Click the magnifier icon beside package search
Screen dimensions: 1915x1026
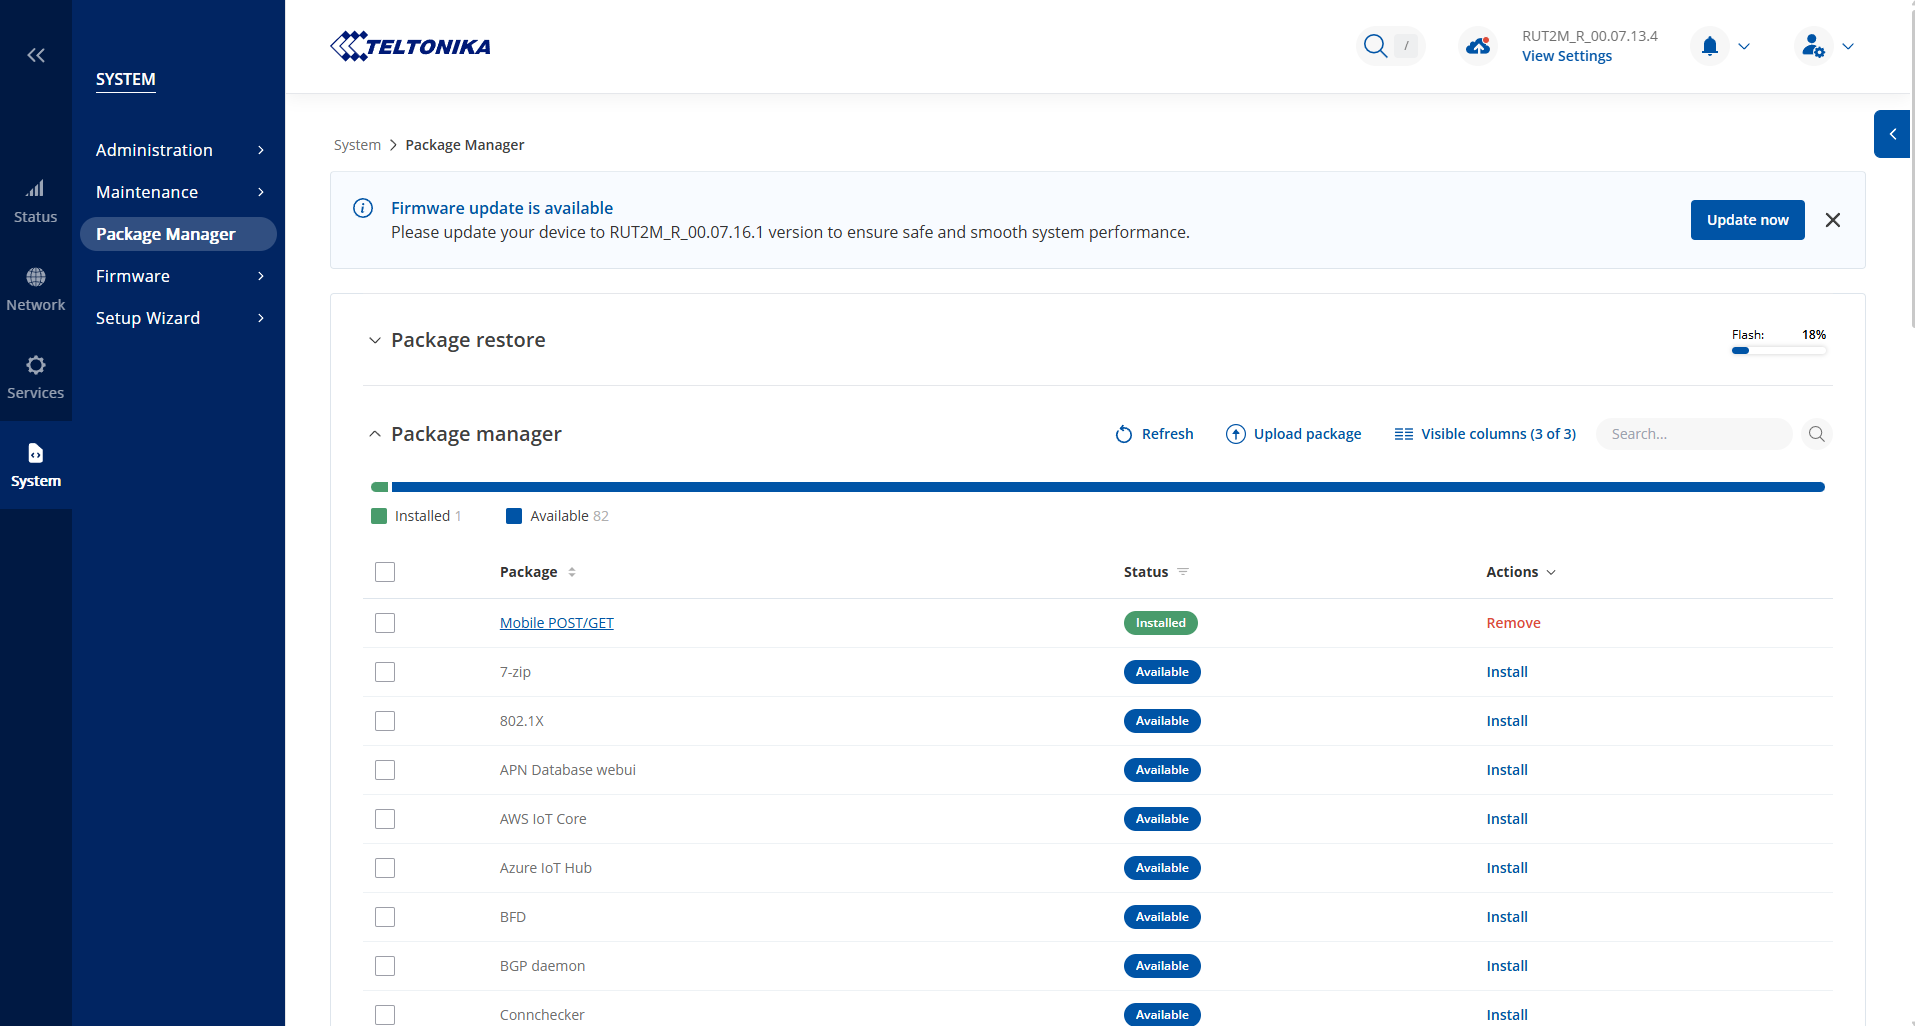tap(1816, 434)
